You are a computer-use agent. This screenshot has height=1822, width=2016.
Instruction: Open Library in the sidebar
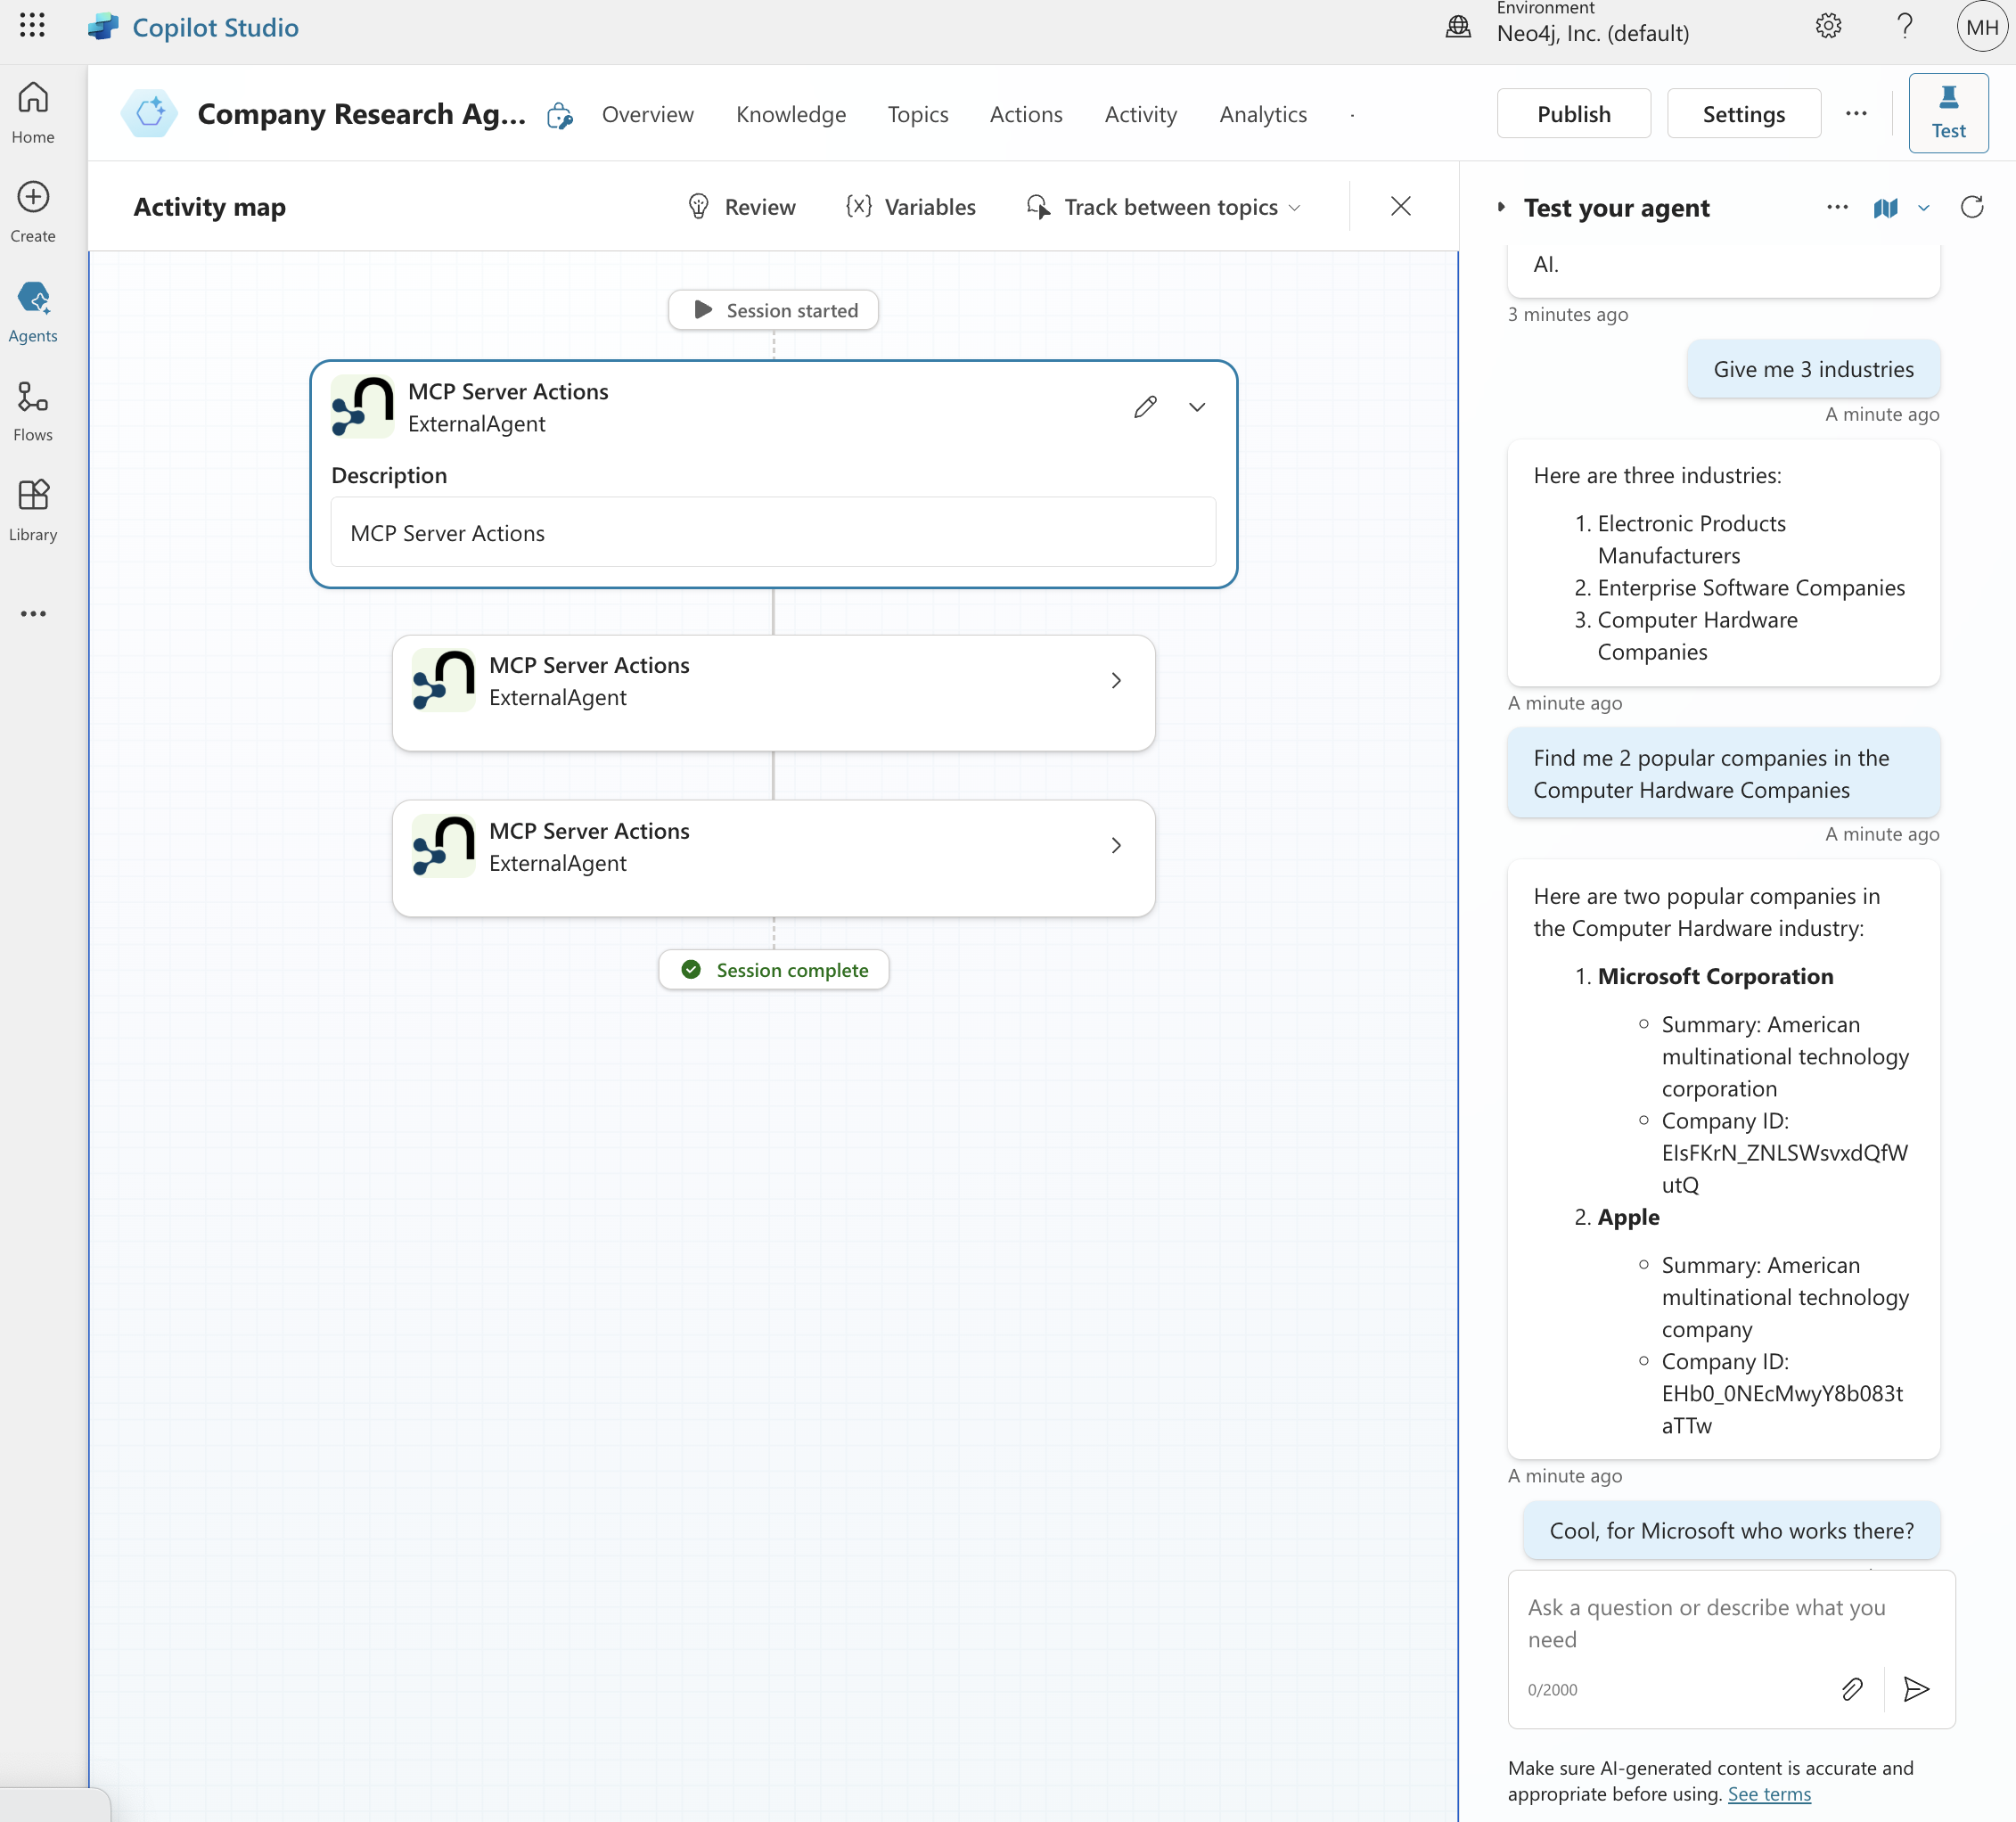tap(33, 510)
